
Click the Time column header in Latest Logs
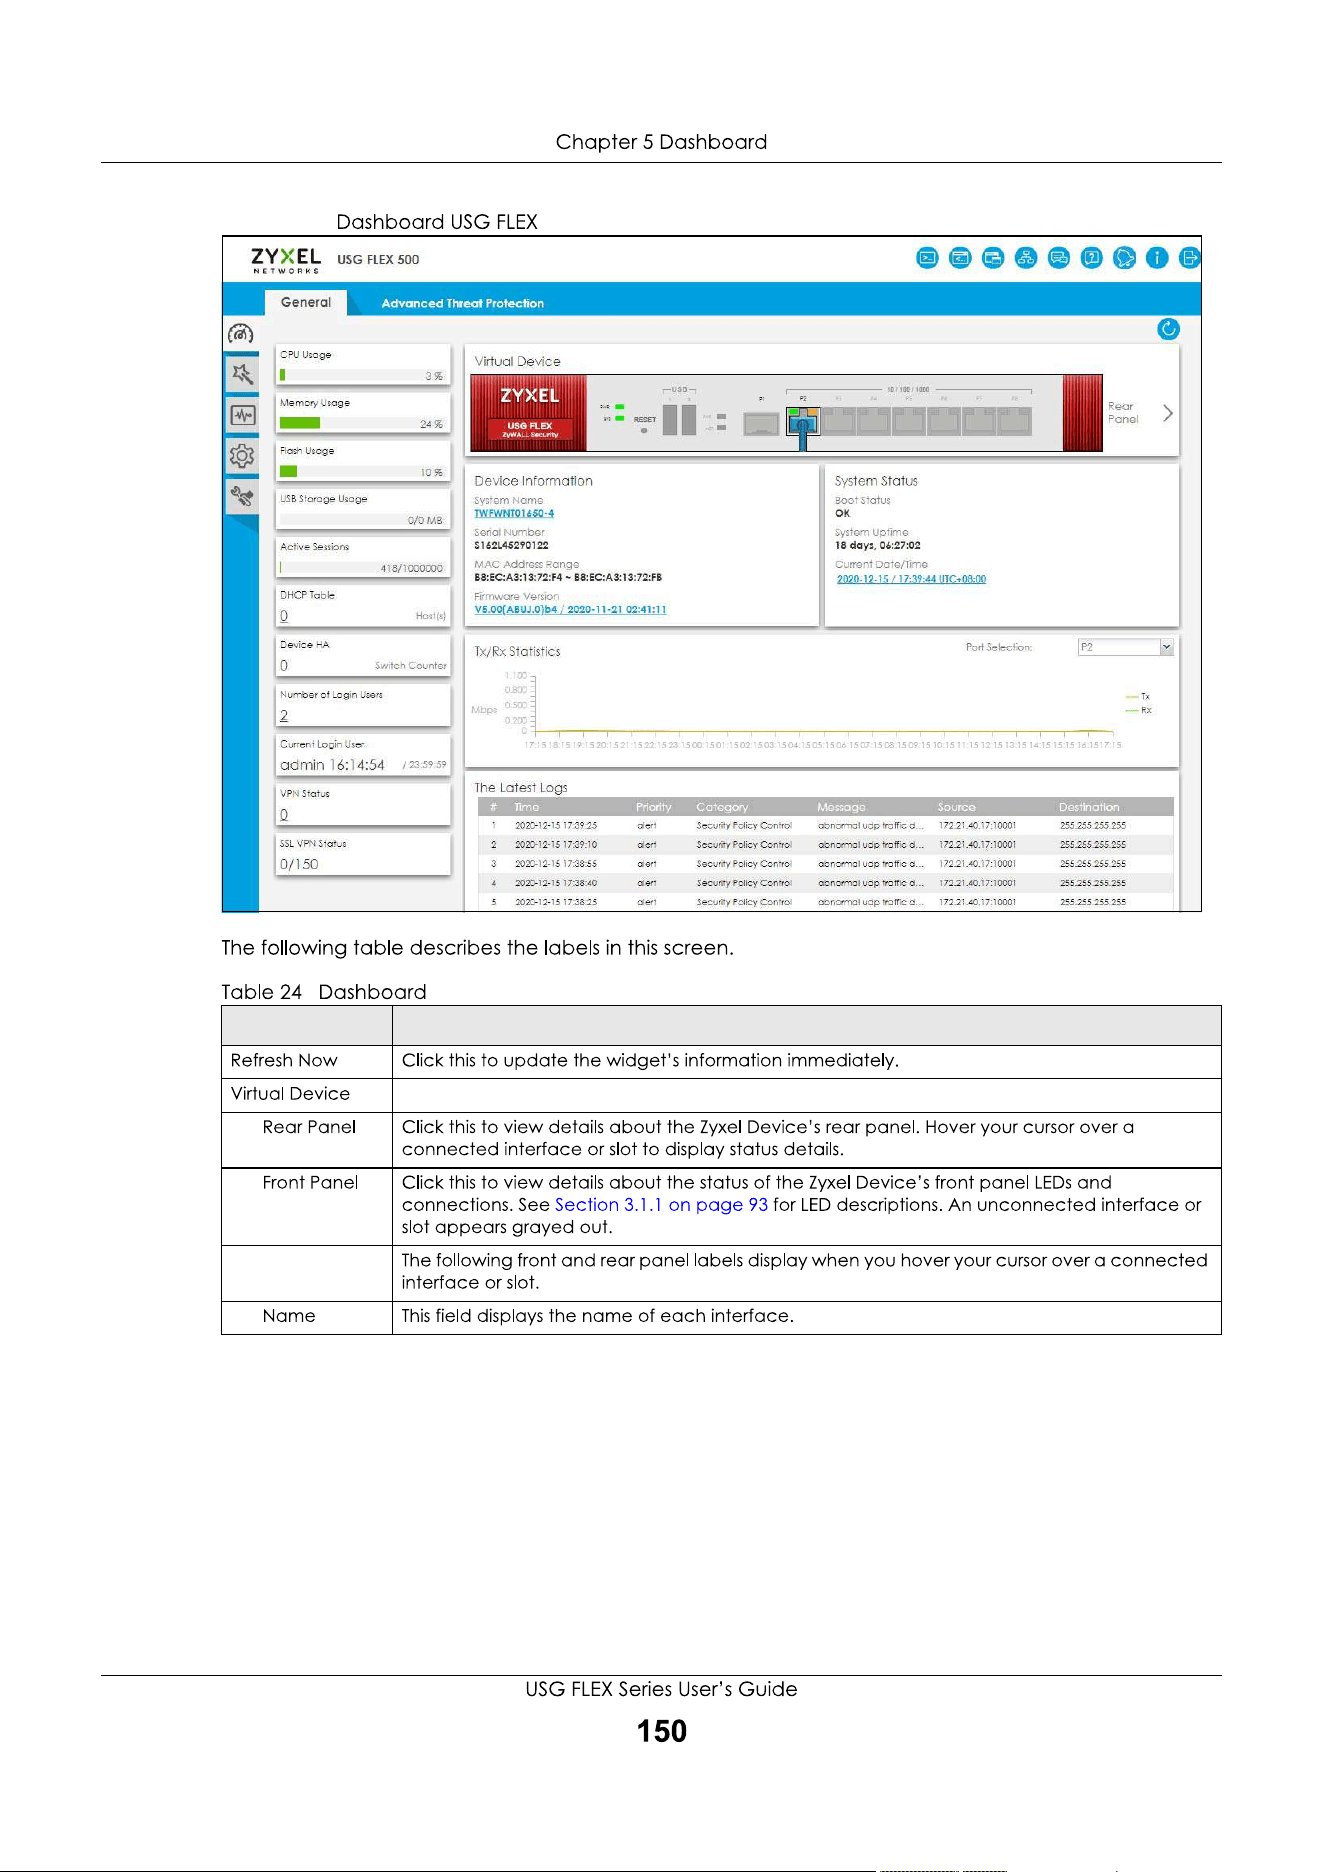527,807
